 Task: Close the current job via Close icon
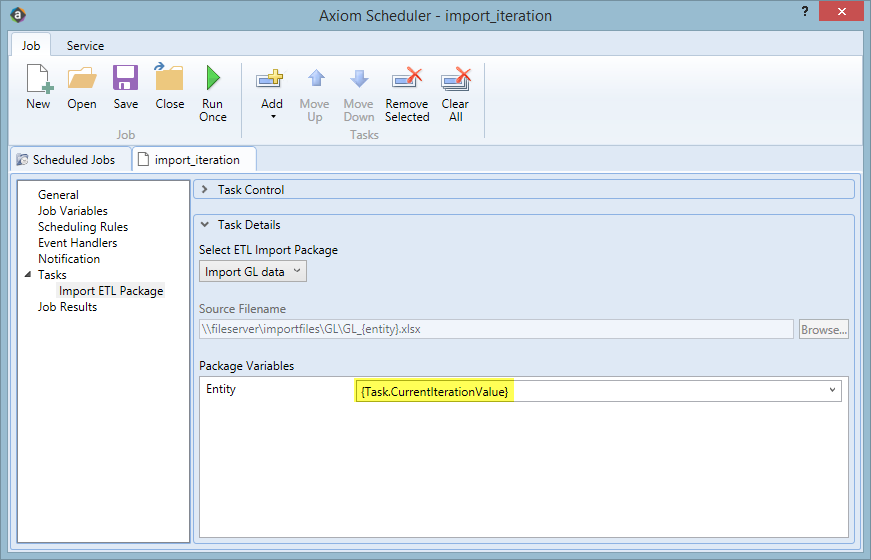coord(169,77)
